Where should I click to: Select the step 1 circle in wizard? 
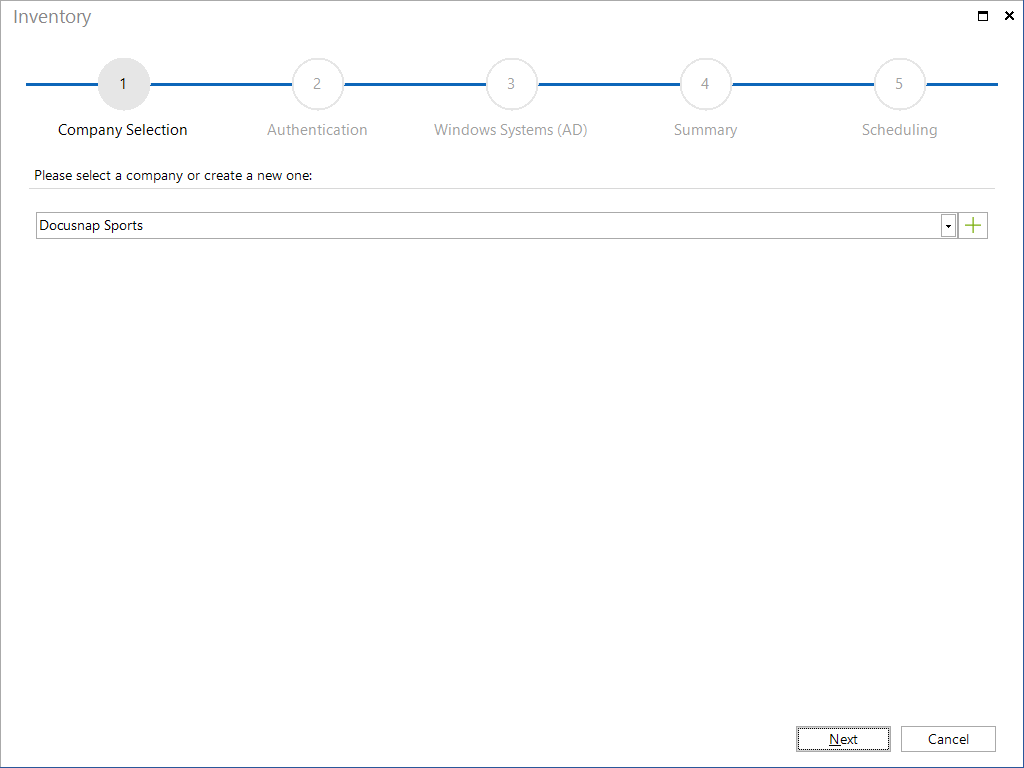click(x=123, y=84)
